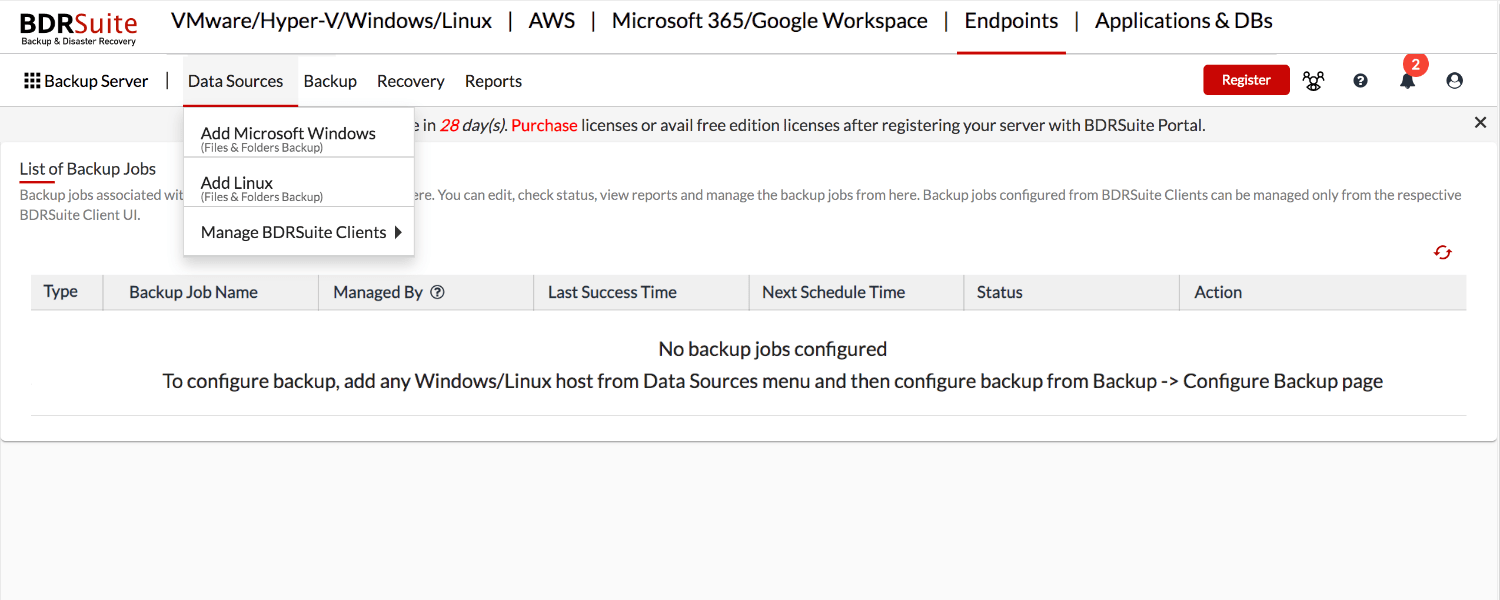Expand Manage BDRSuite Clients submenu arrow

tap(398, 232)
